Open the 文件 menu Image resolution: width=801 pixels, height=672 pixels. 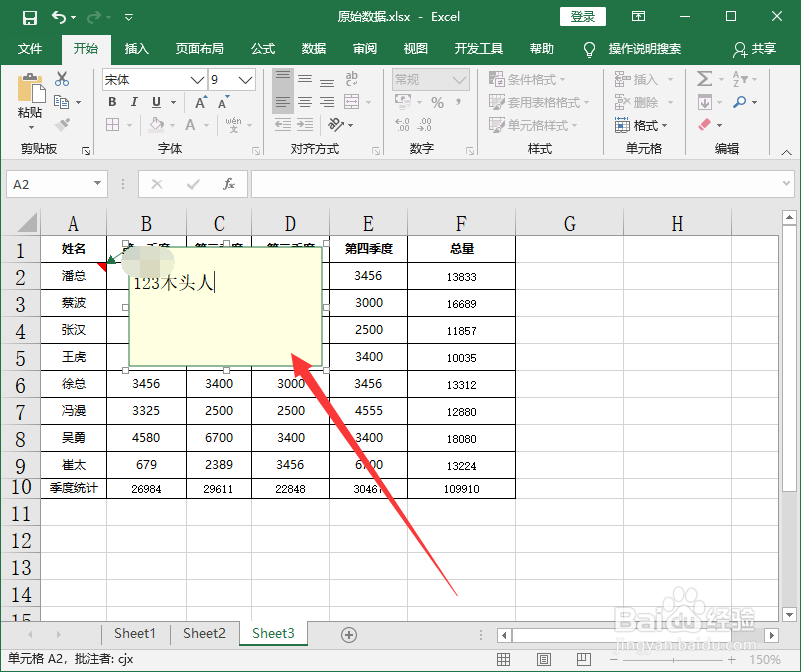[30, 49]
